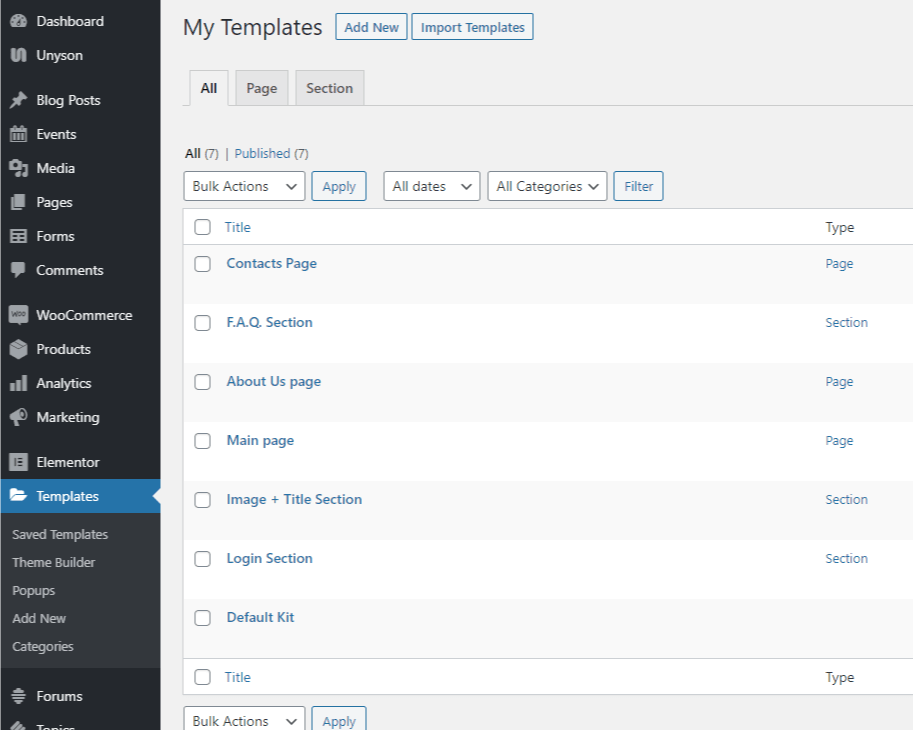
Task: Check the Contacts Page checkbox
Action: coord(203,264)
